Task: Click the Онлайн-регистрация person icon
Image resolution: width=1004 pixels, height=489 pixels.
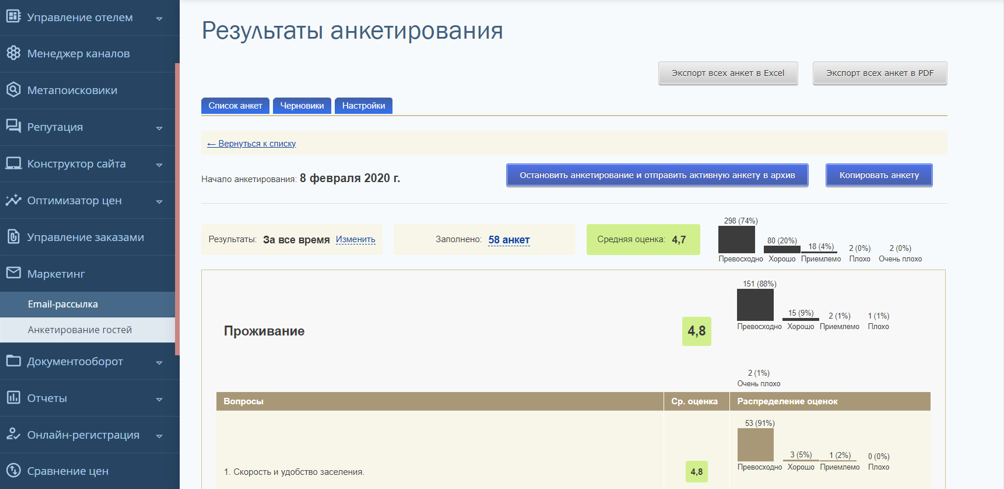Action: click(x=13, y=435)
